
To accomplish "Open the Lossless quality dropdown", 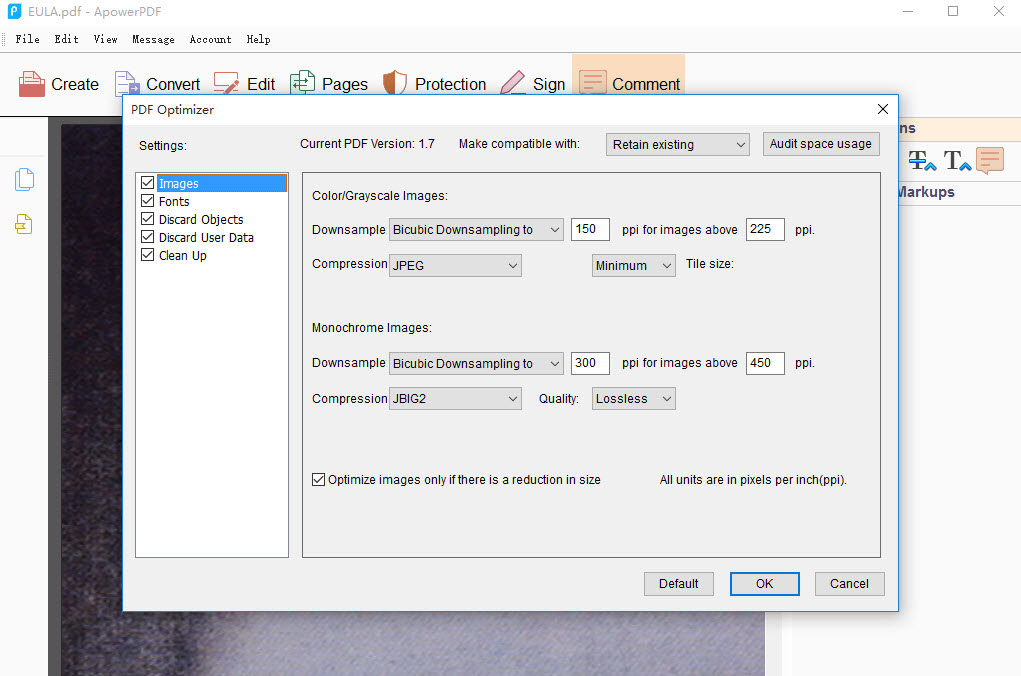I will click(x=634, y=399).
